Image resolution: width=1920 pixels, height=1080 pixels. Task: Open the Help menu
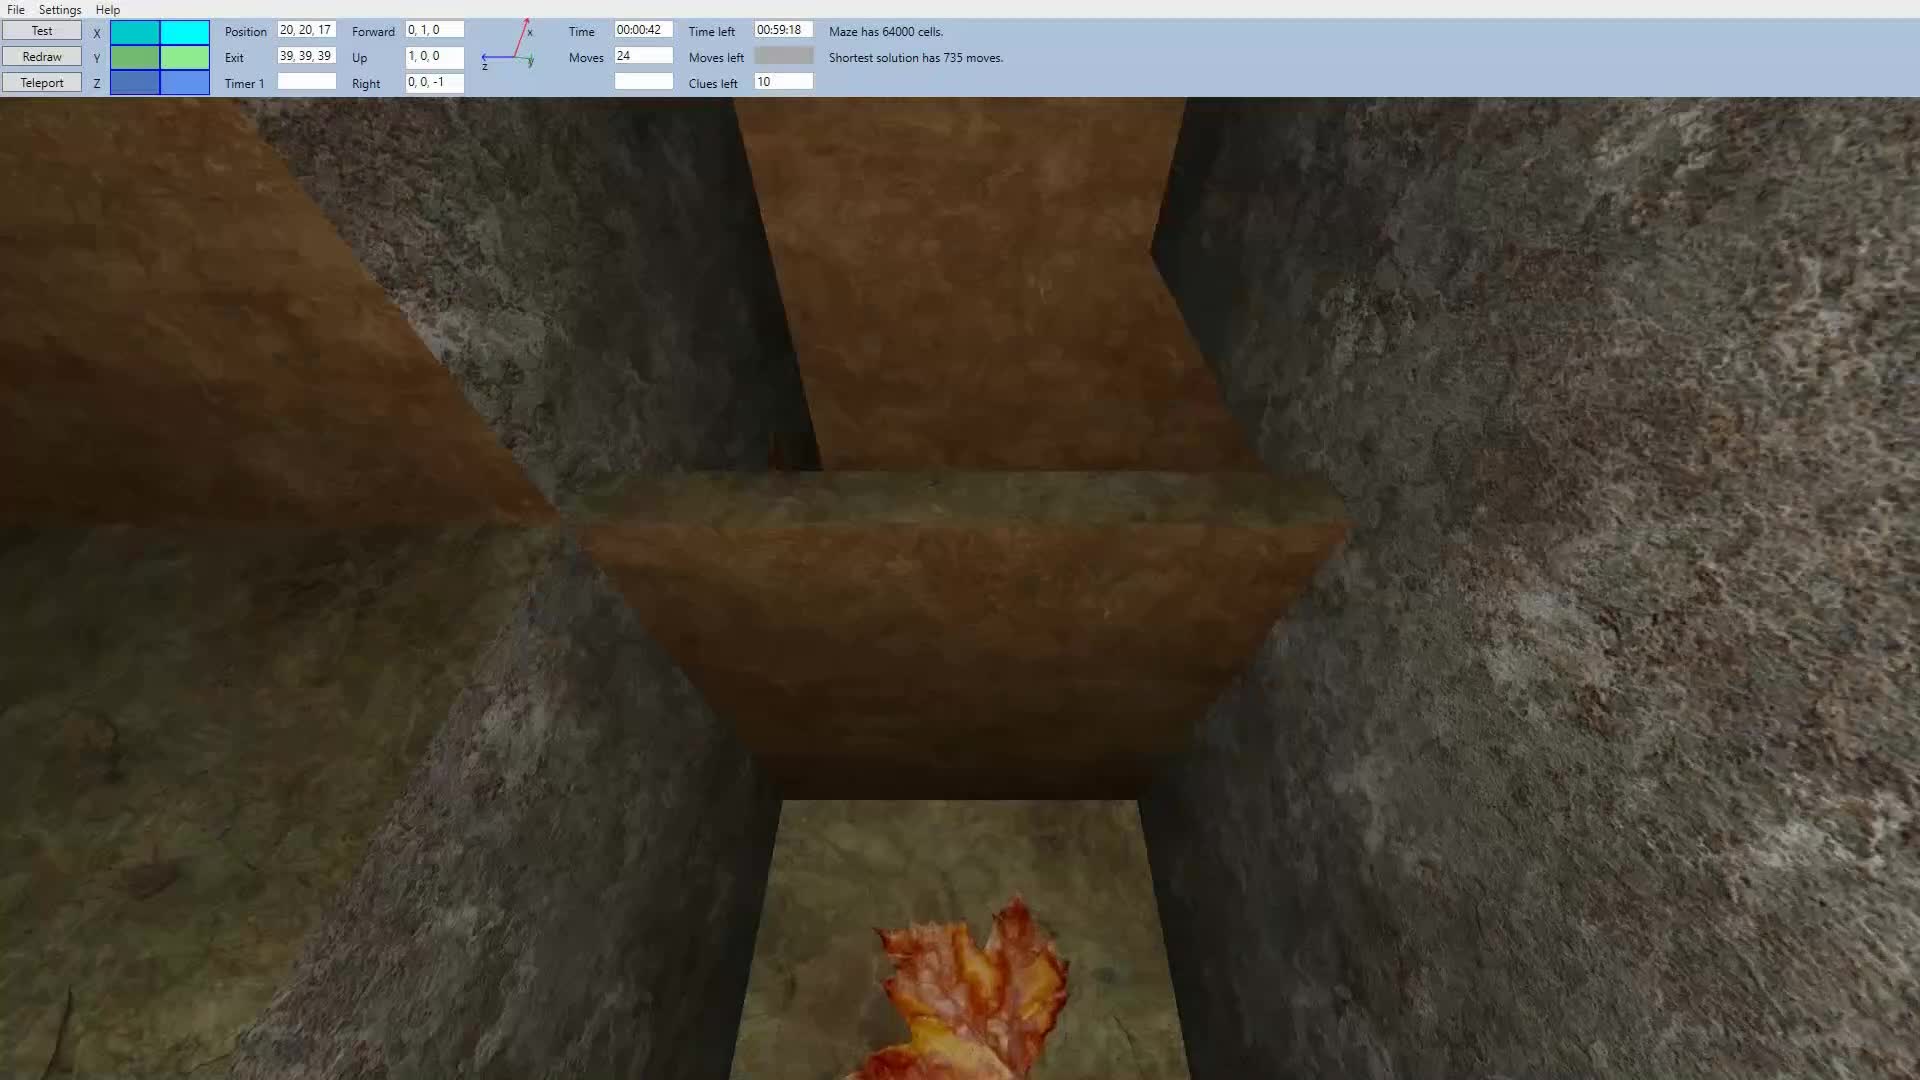coord(108,9)
